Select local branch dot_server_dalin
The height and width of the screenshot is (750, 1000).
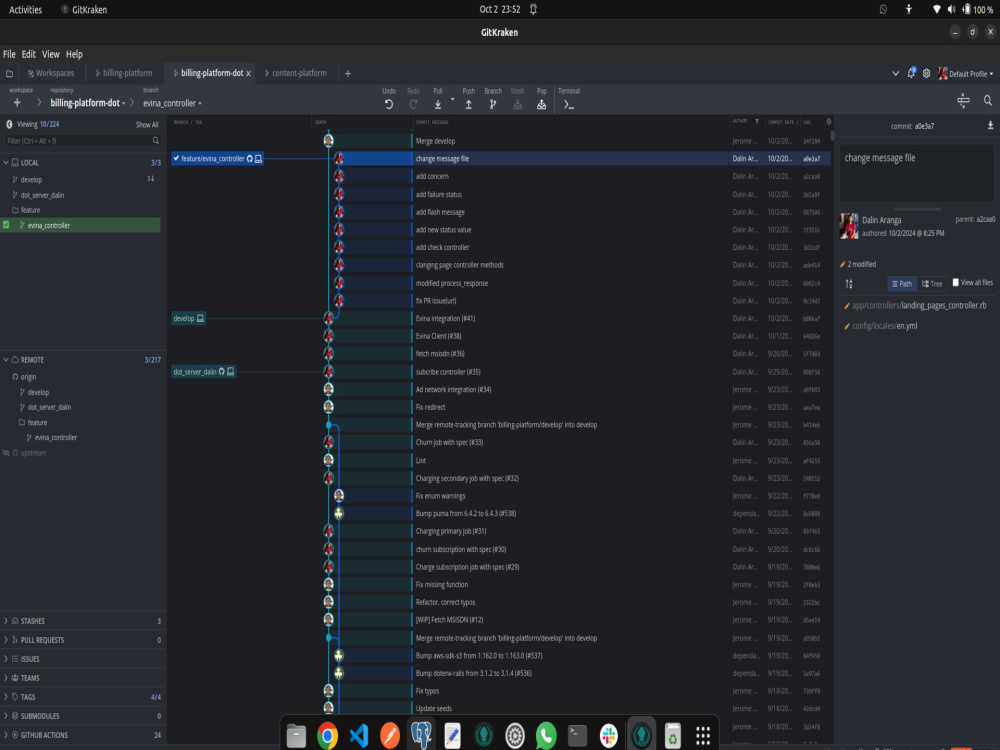[42, 195]
